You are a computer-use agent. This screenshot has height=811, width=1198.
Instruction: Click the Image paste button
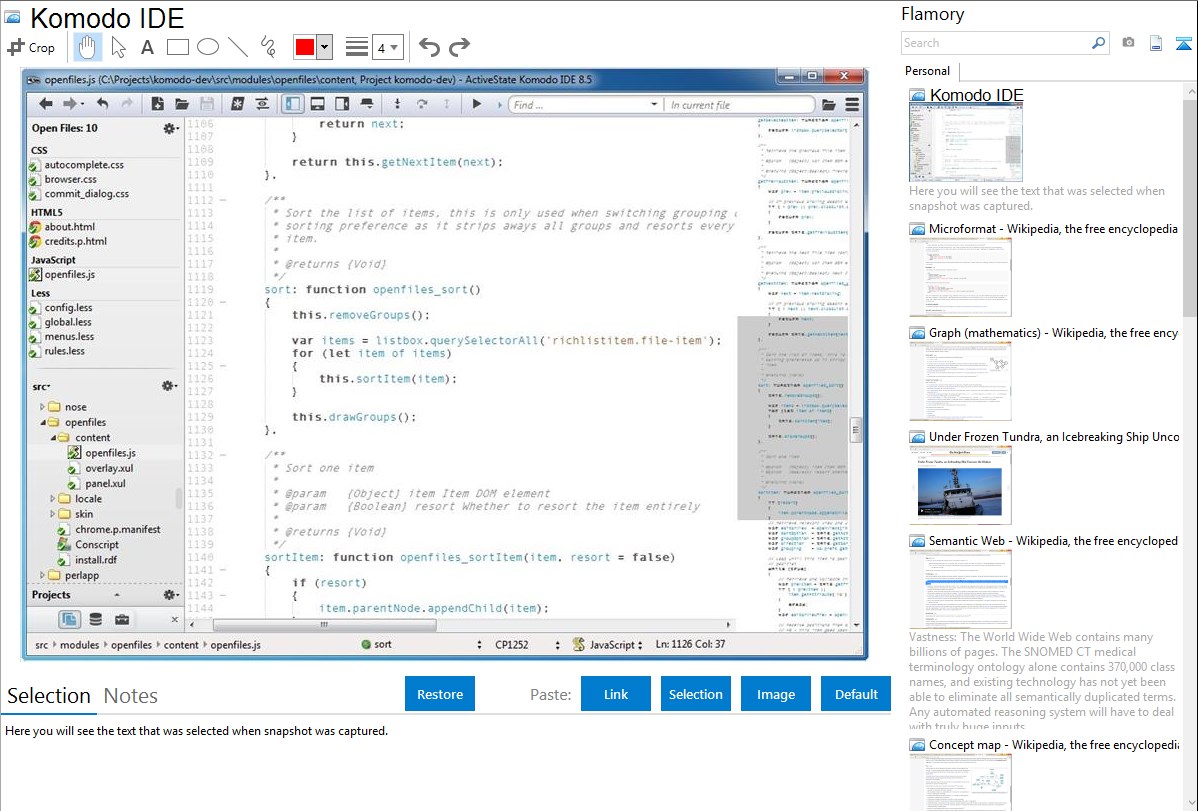pos(776,694)
